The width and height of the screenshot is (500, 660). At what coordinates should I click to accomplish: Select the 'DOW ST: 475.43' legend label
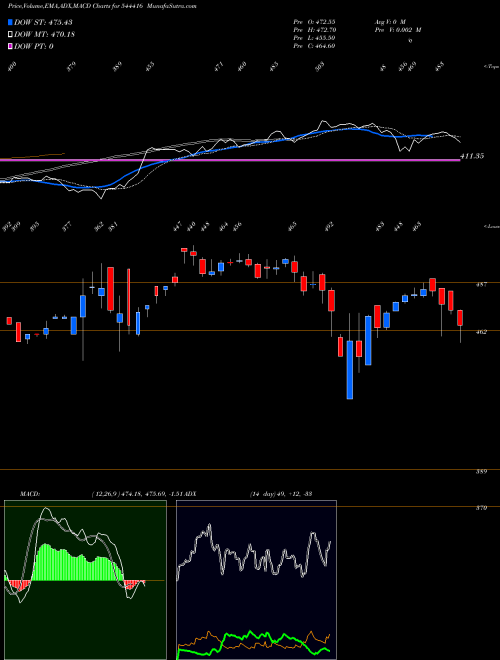(44, 22)
